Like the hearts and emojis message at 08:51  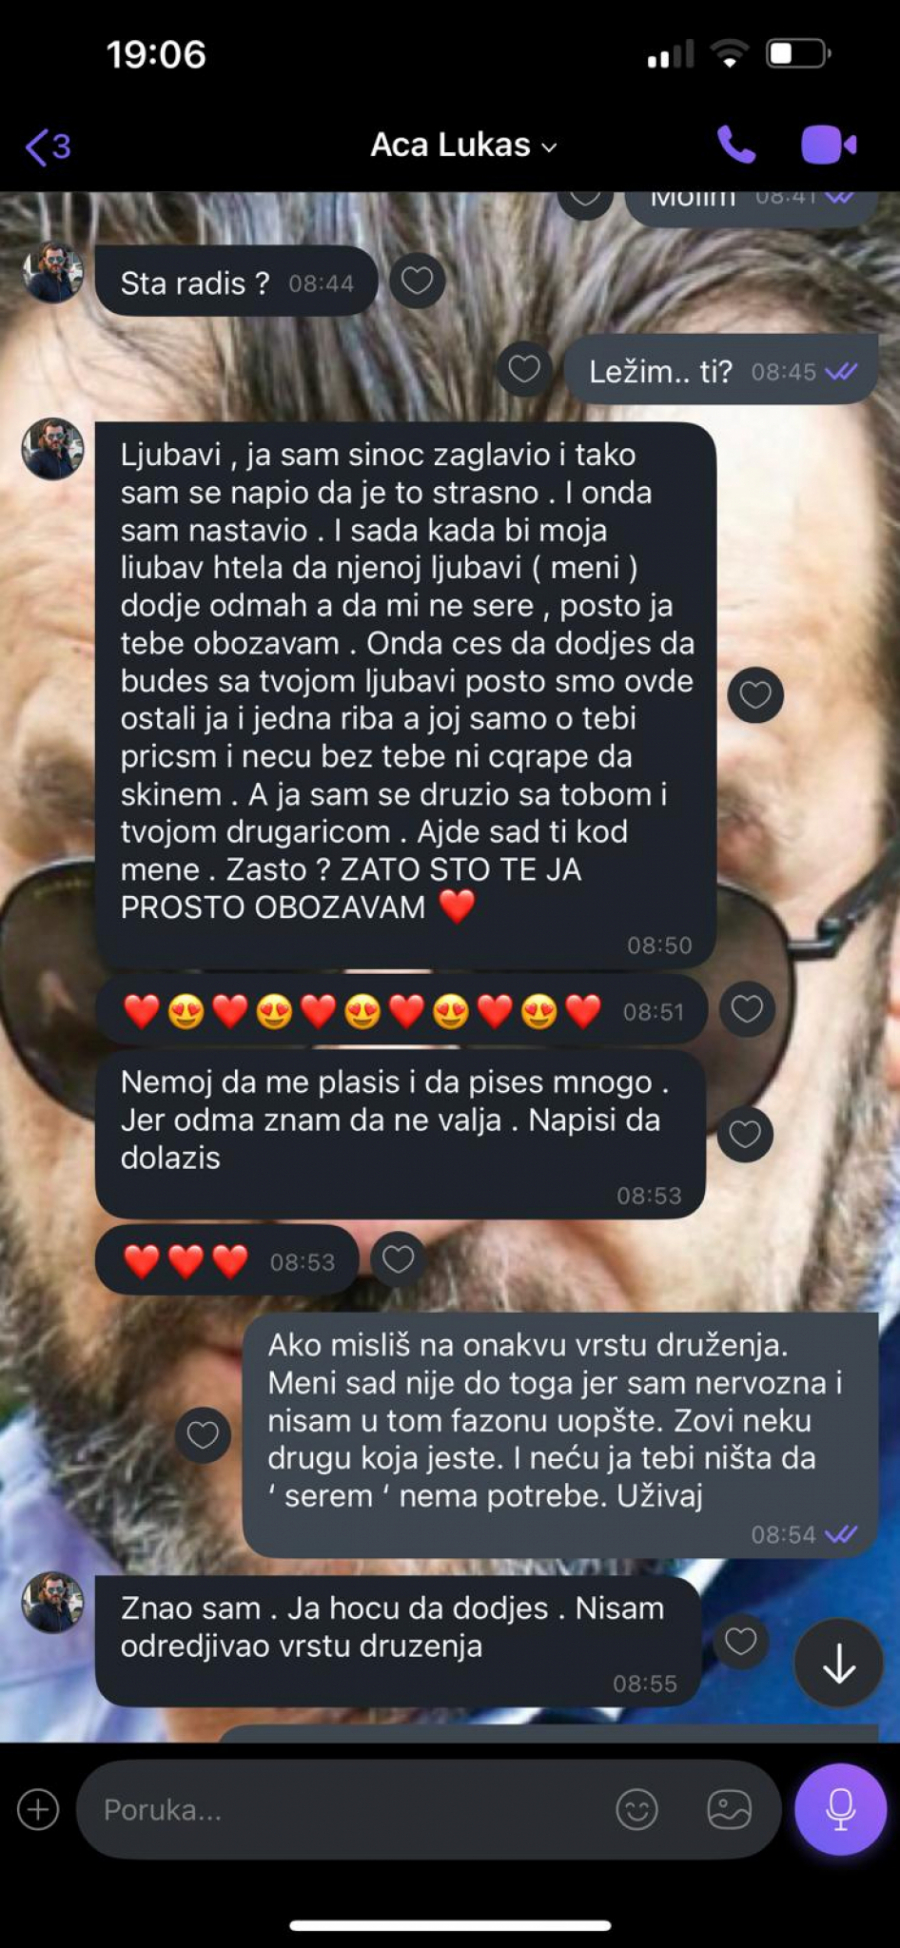(747, 1009)
